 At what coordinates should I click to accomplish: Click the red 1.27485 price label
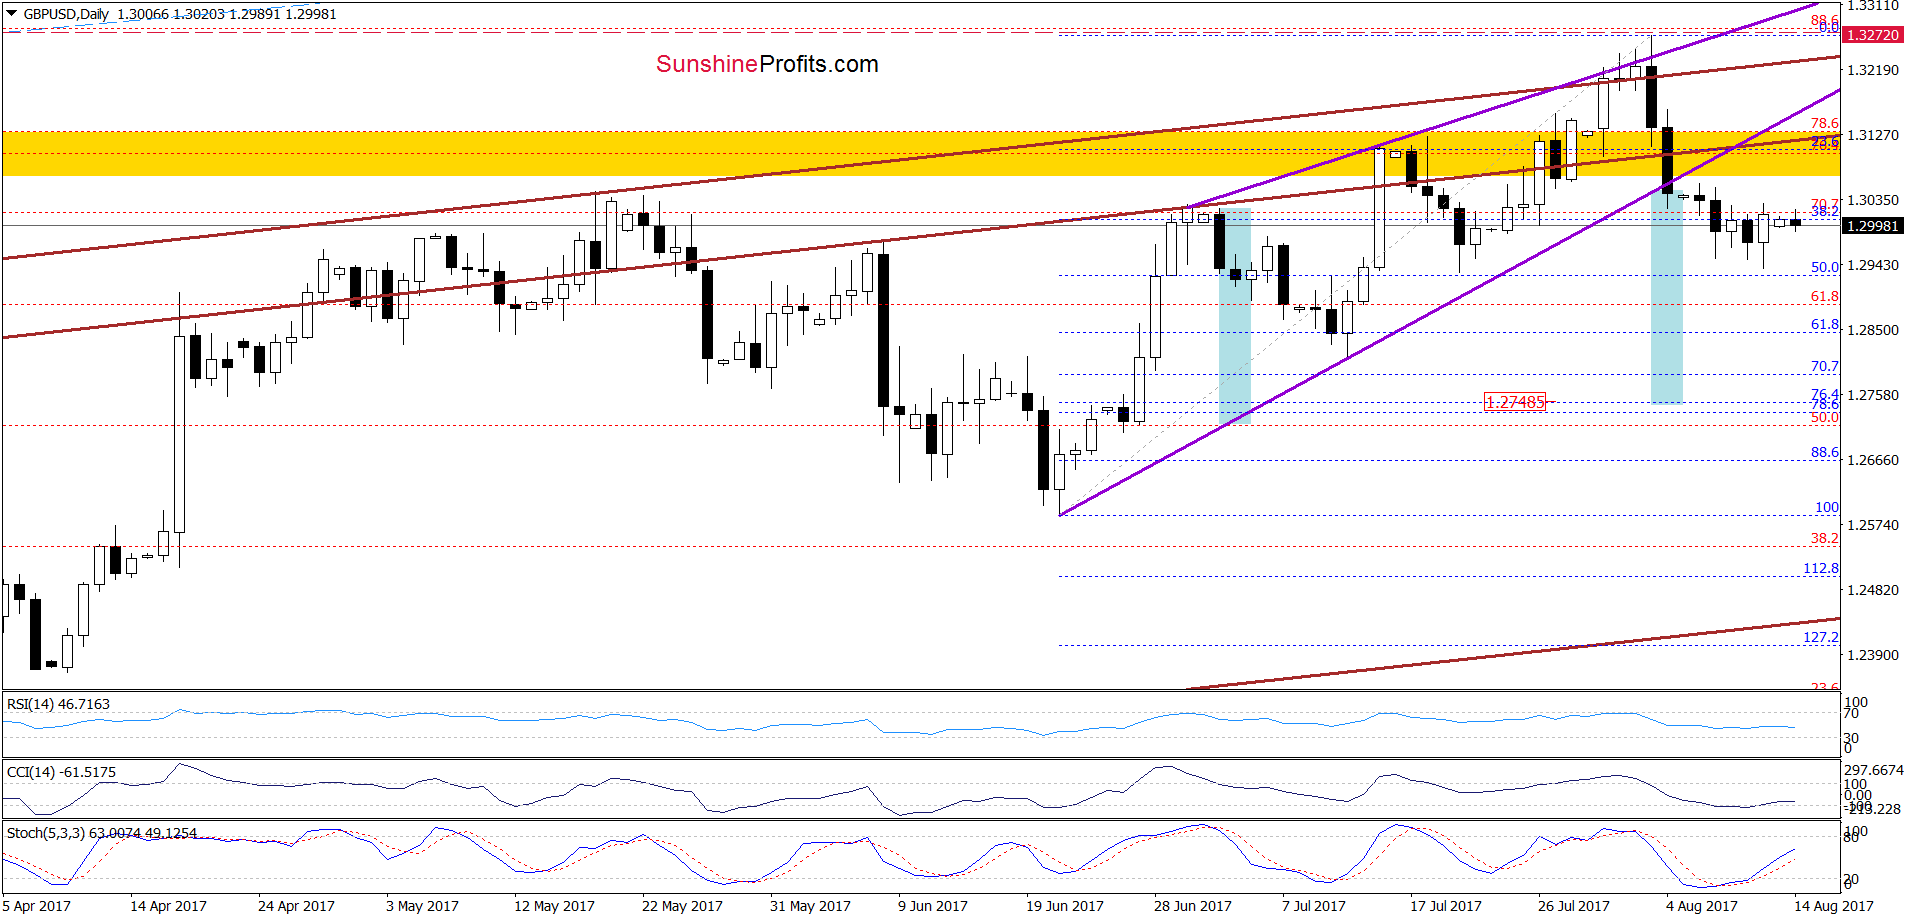pyautogui.click(x=1515, y=402)
